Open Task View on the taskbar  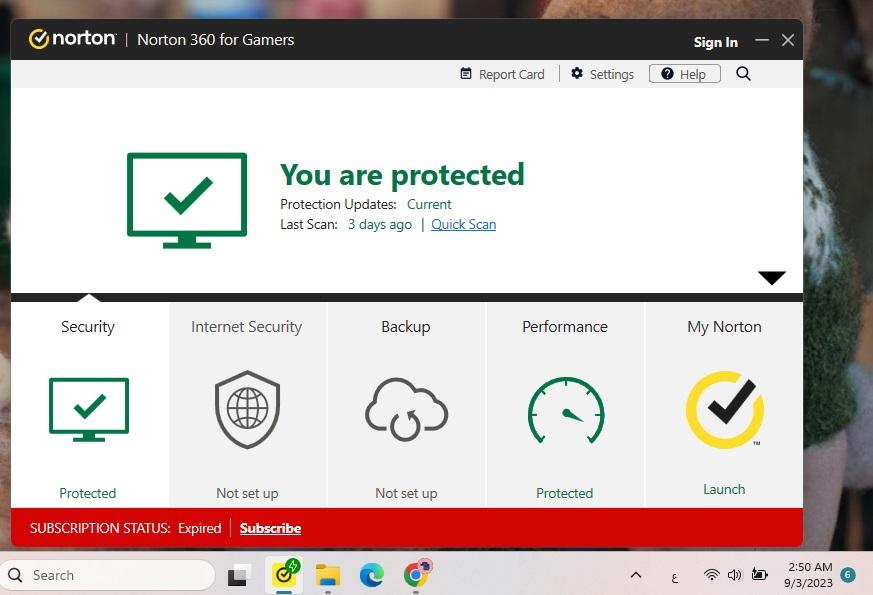tap(239, 575)
